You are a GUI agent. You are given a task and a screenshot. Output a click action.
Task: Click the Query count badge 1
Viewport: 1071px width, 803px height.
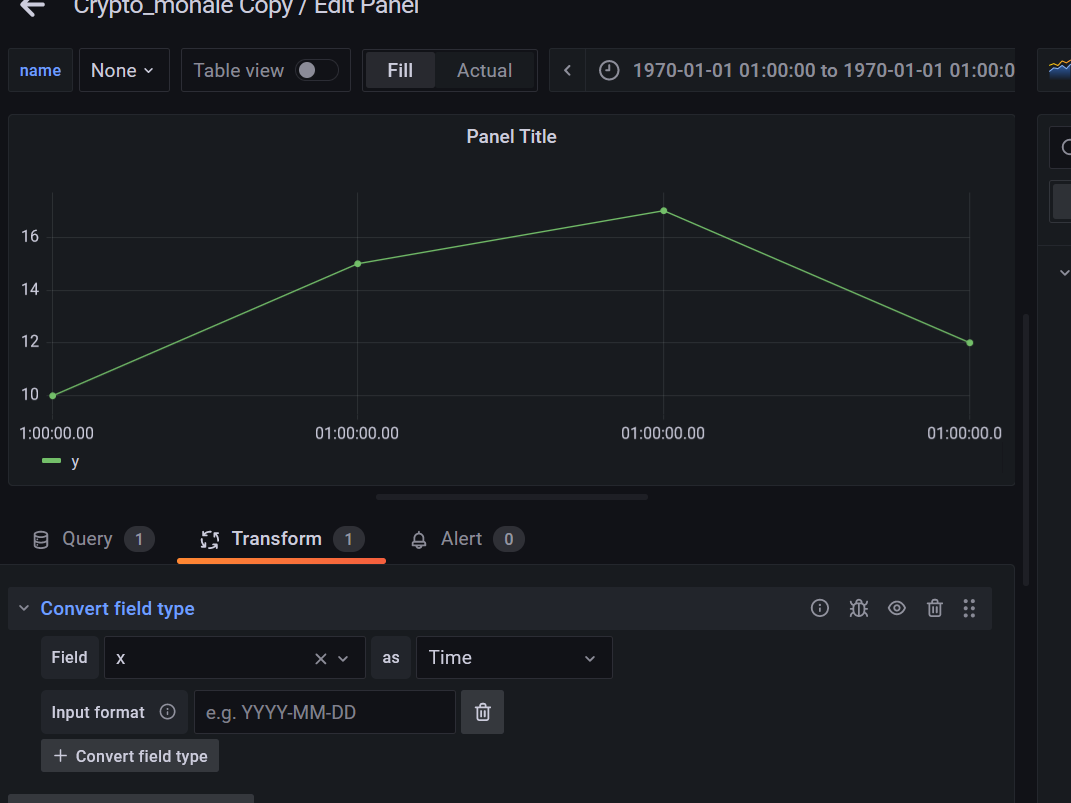[139, 539]
